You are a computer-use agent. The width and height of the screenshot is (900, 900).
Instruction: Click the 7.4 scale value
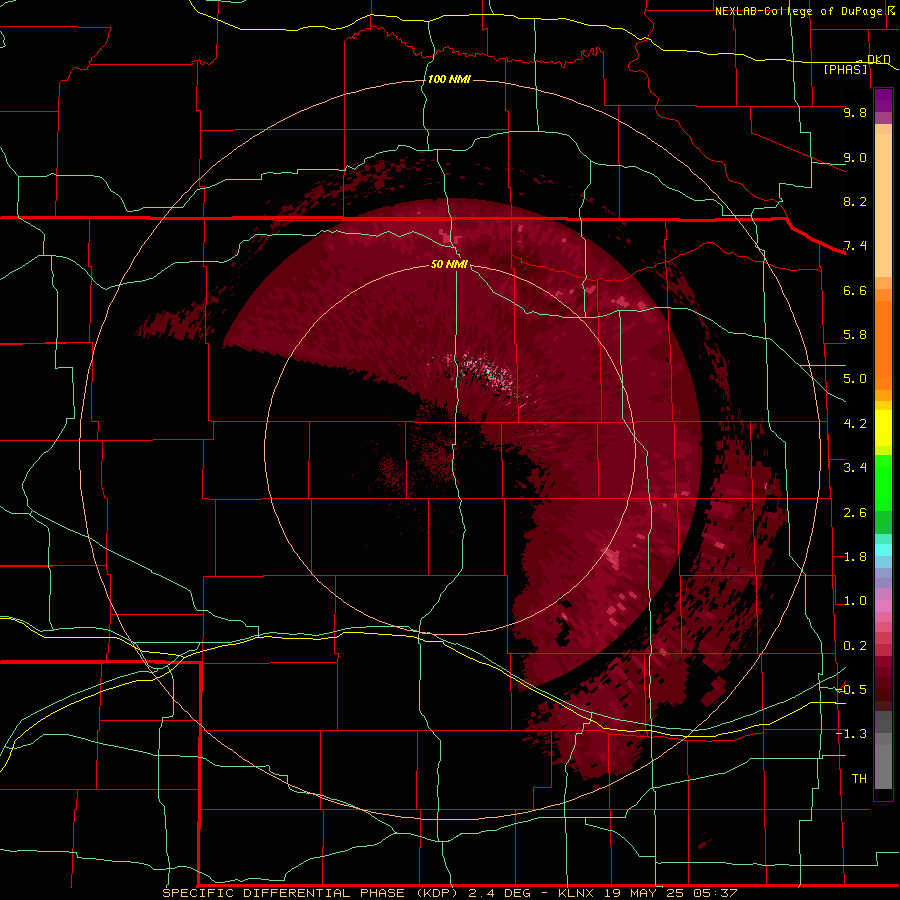click(855, 246)
